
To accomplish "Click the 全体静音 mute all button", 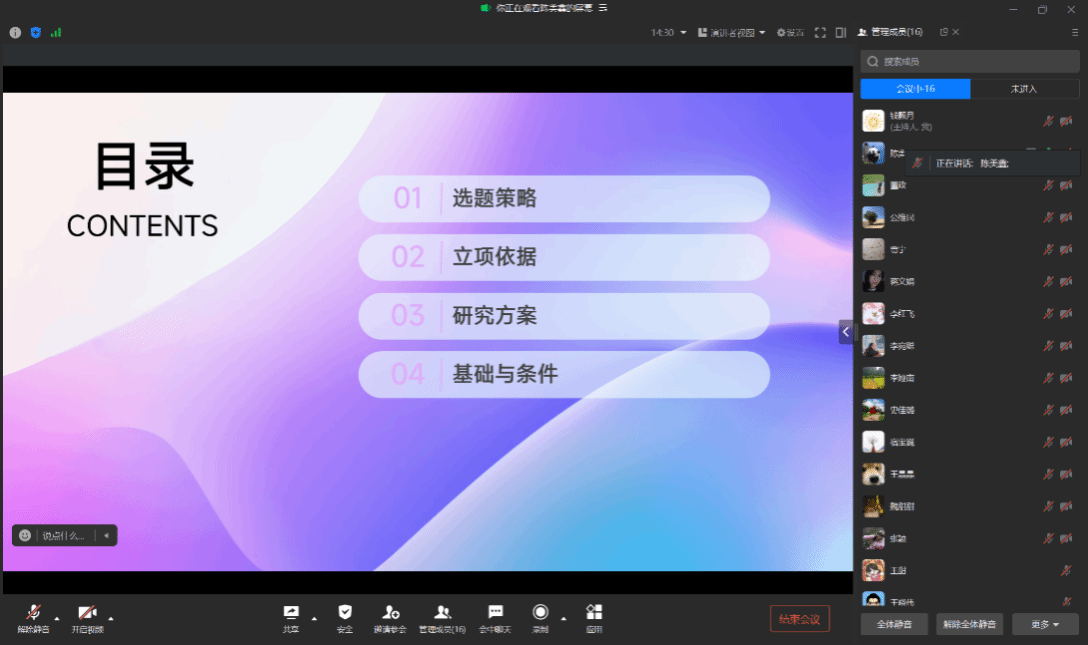I will [x=894, y=624].
